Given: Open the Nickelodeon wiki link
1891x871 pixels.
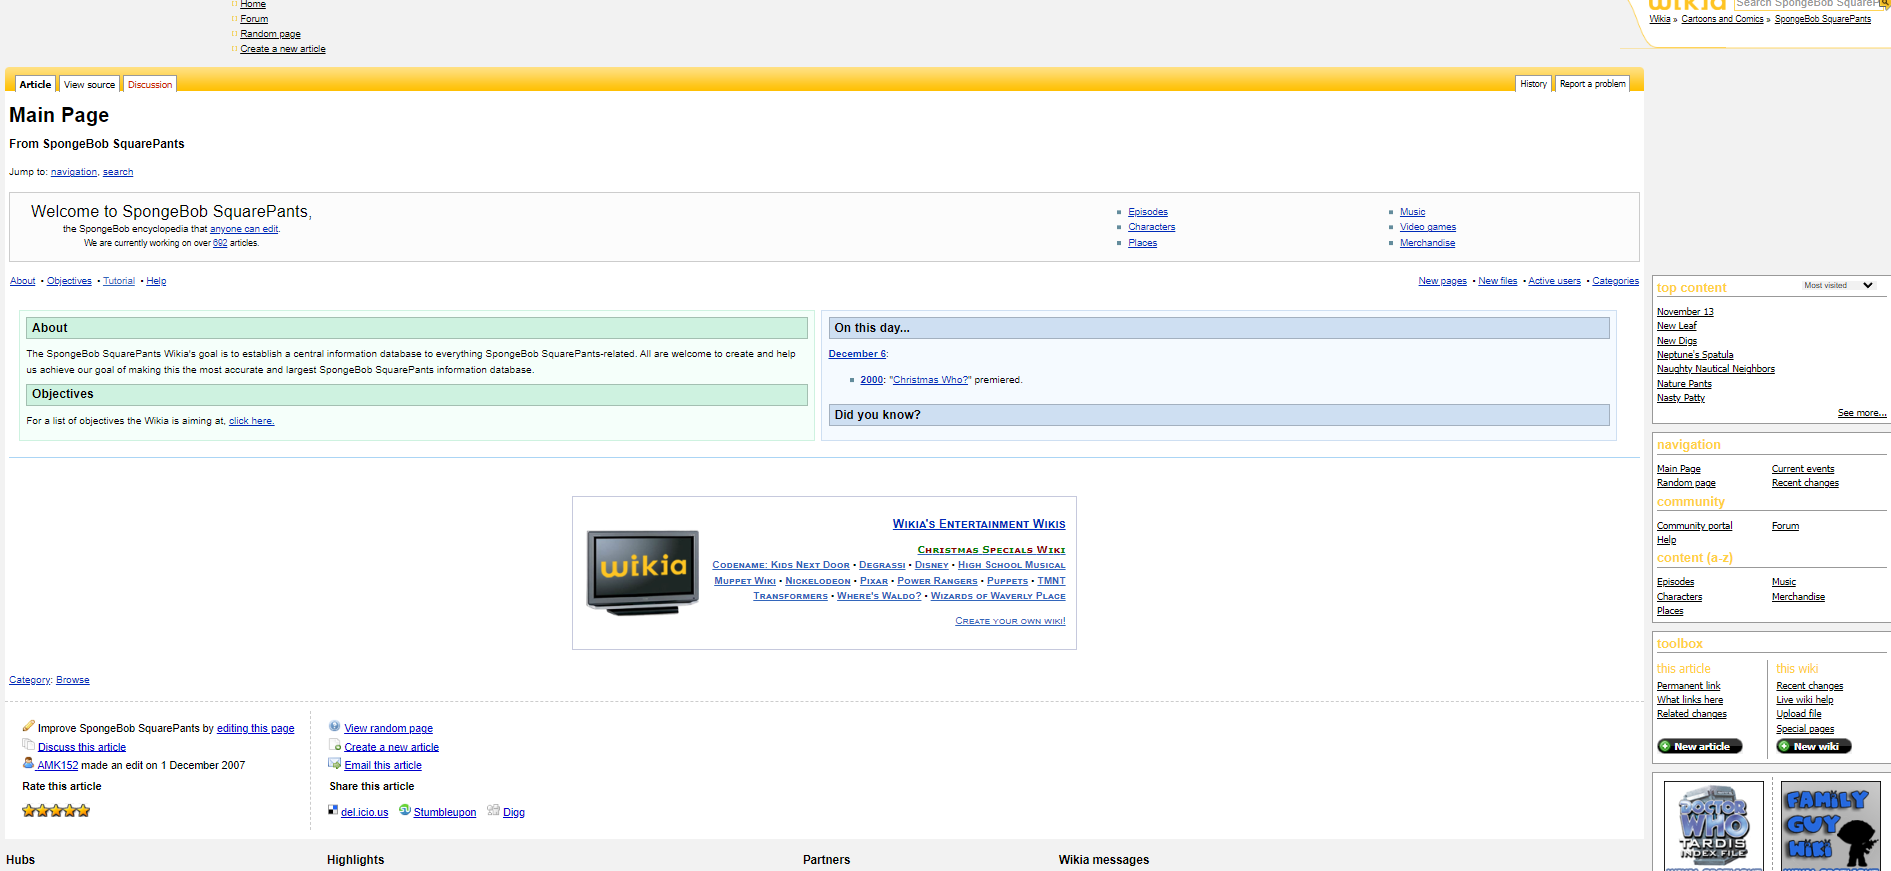Looking at the screenshot, I should click(818, 581).
